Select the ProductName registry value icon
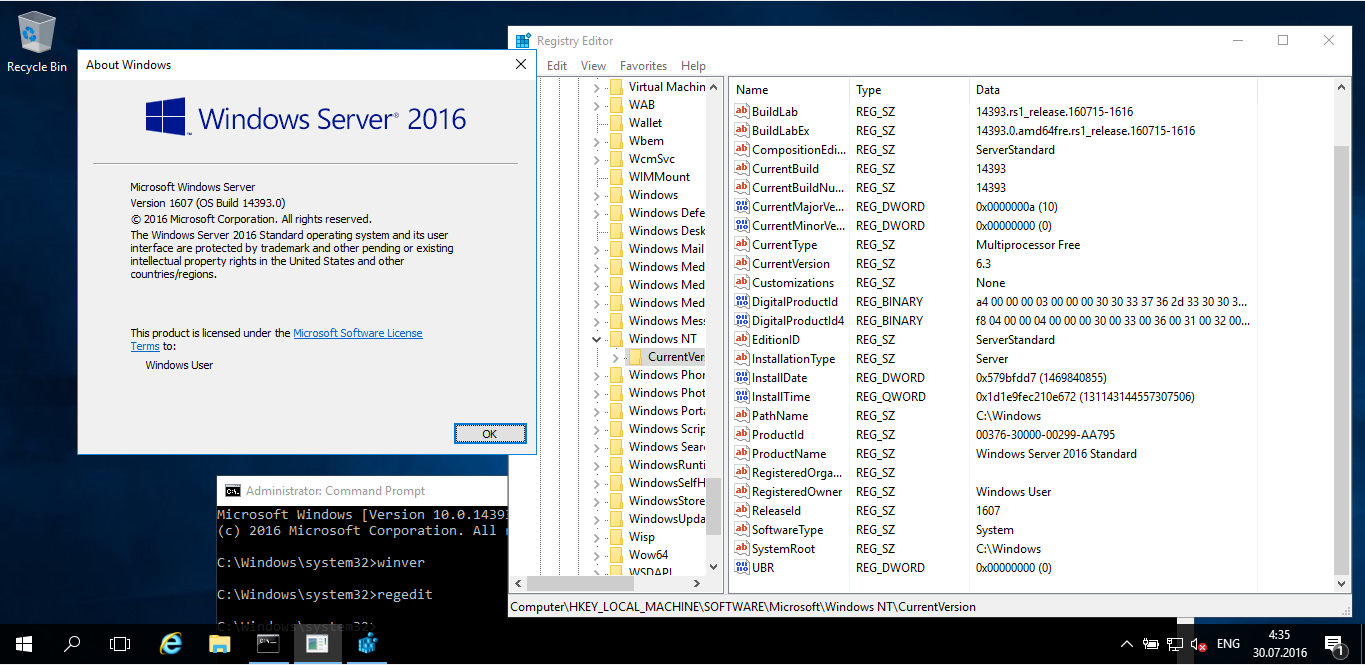 pyautogui.click(x=742, y=454)
